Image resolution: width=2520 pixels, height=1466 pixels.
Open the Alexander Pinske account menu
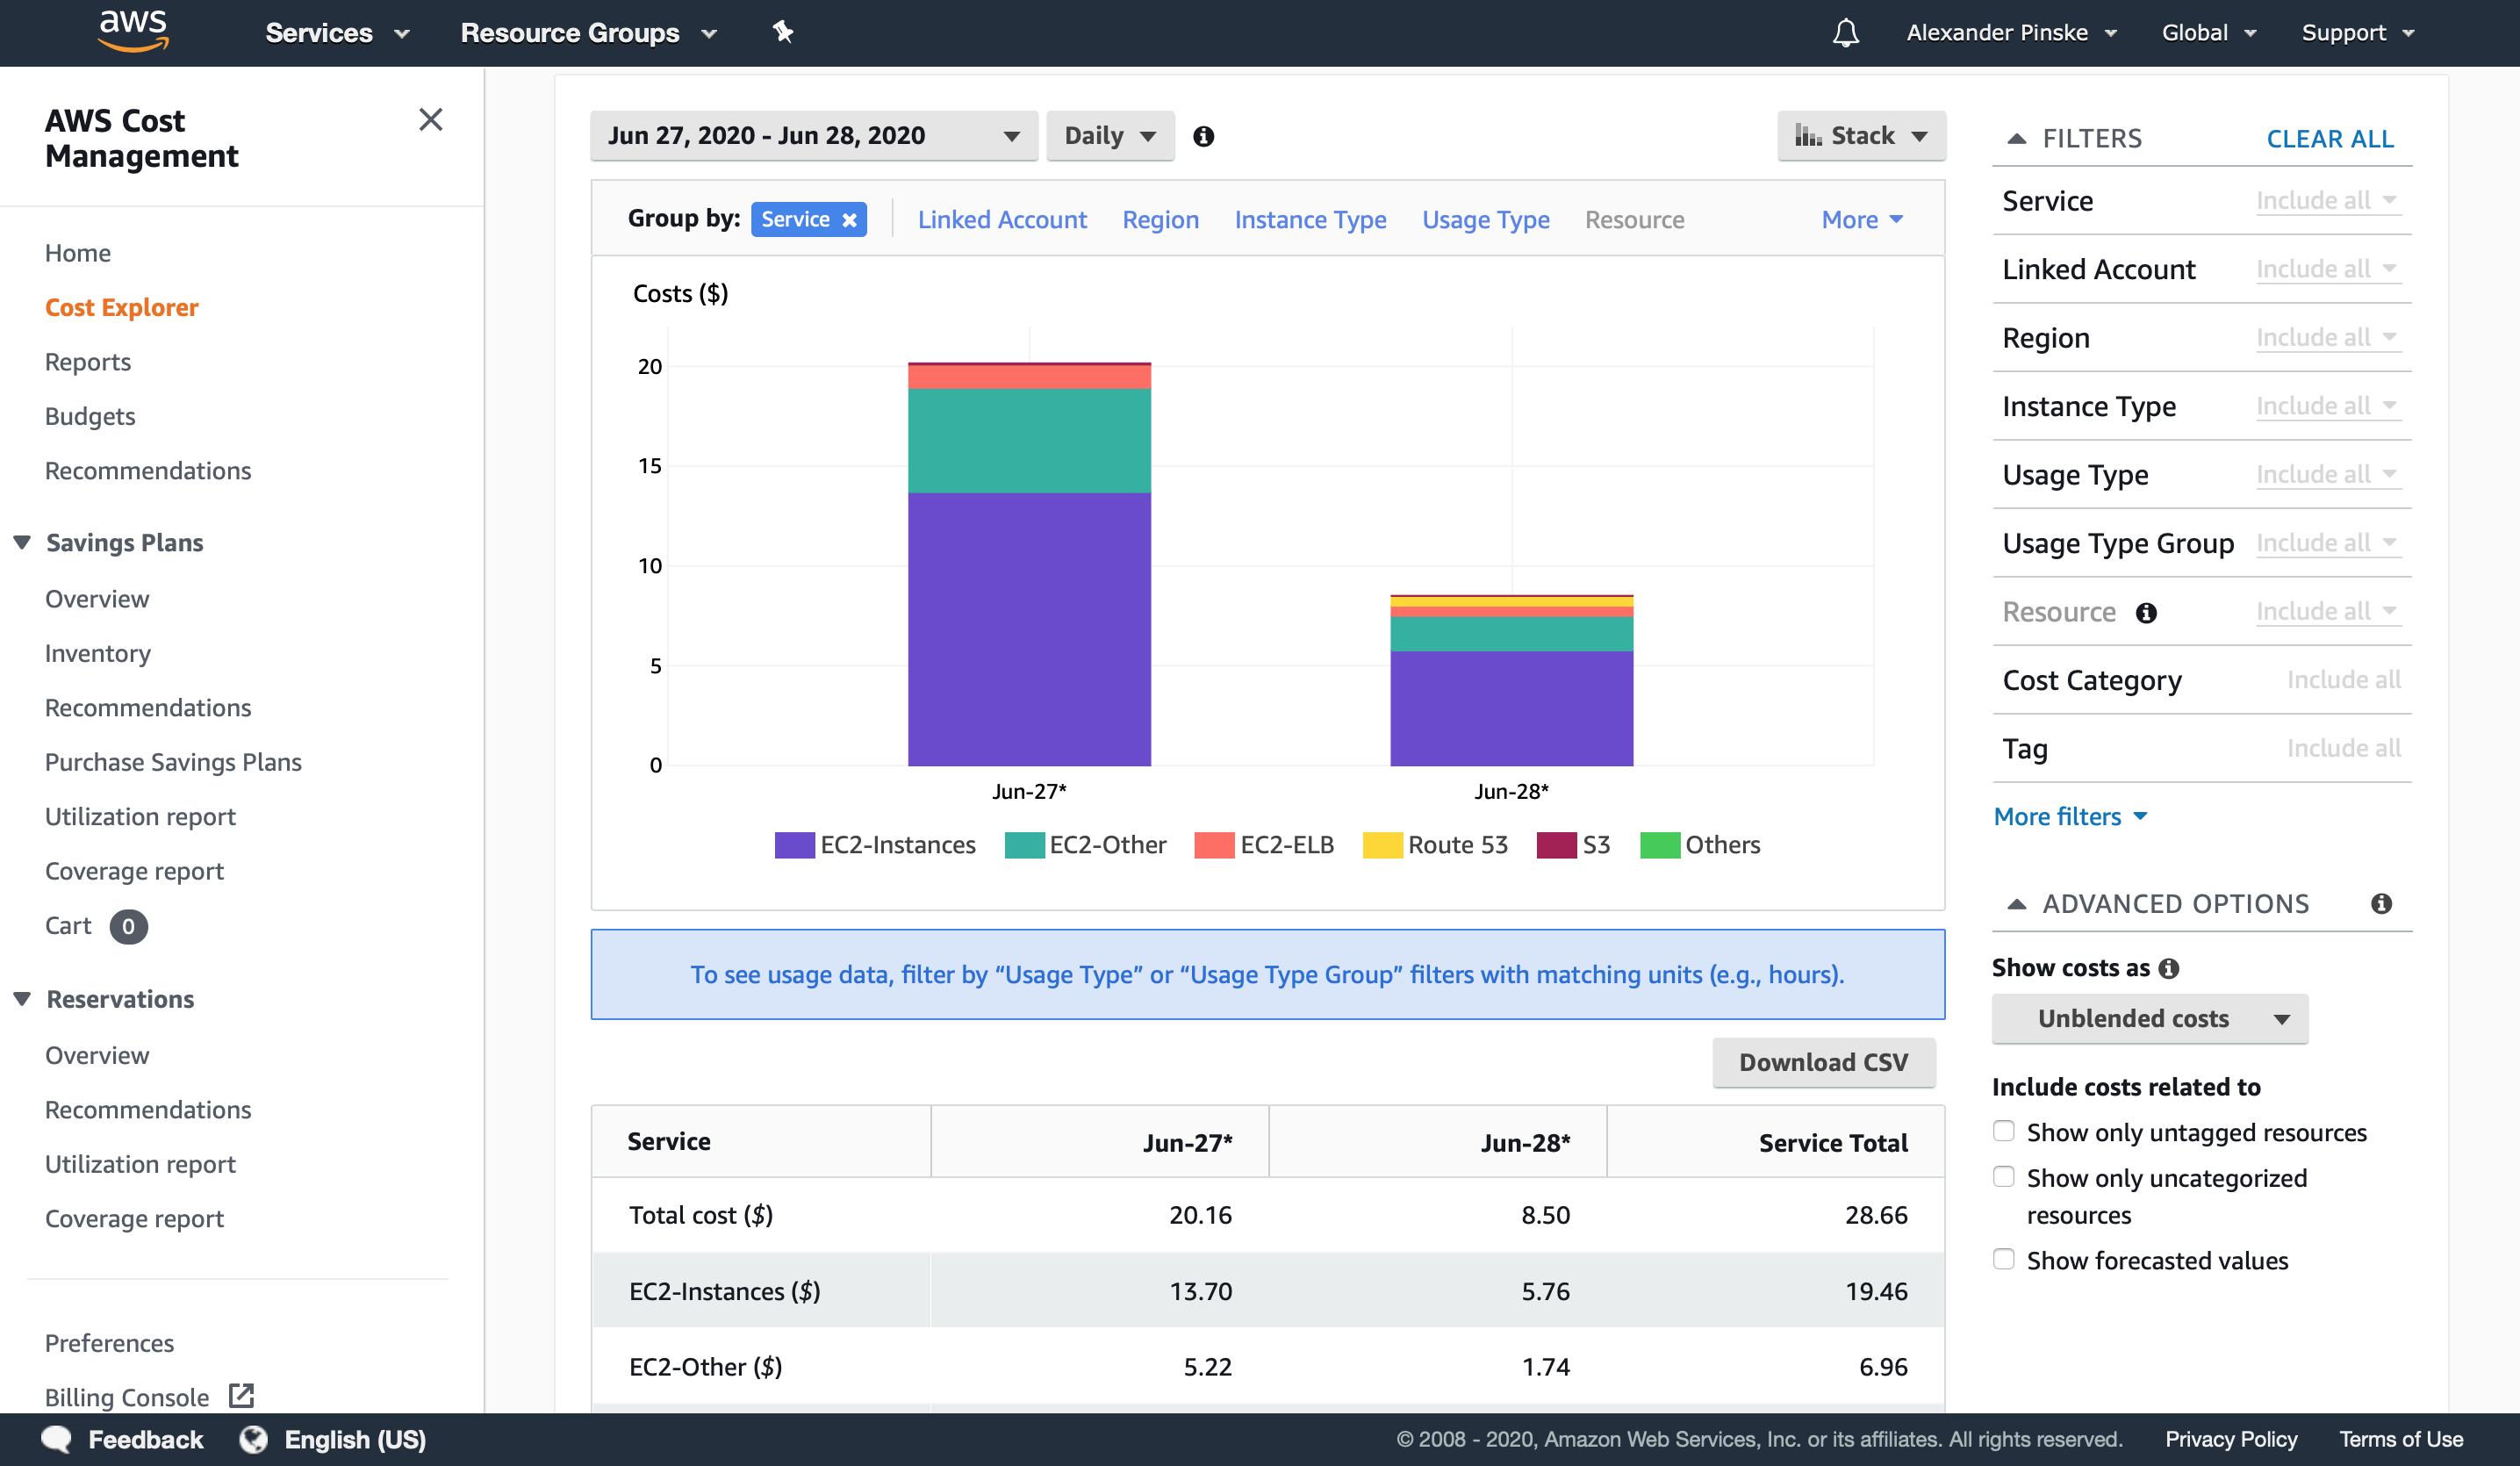tap(2011, 33)
